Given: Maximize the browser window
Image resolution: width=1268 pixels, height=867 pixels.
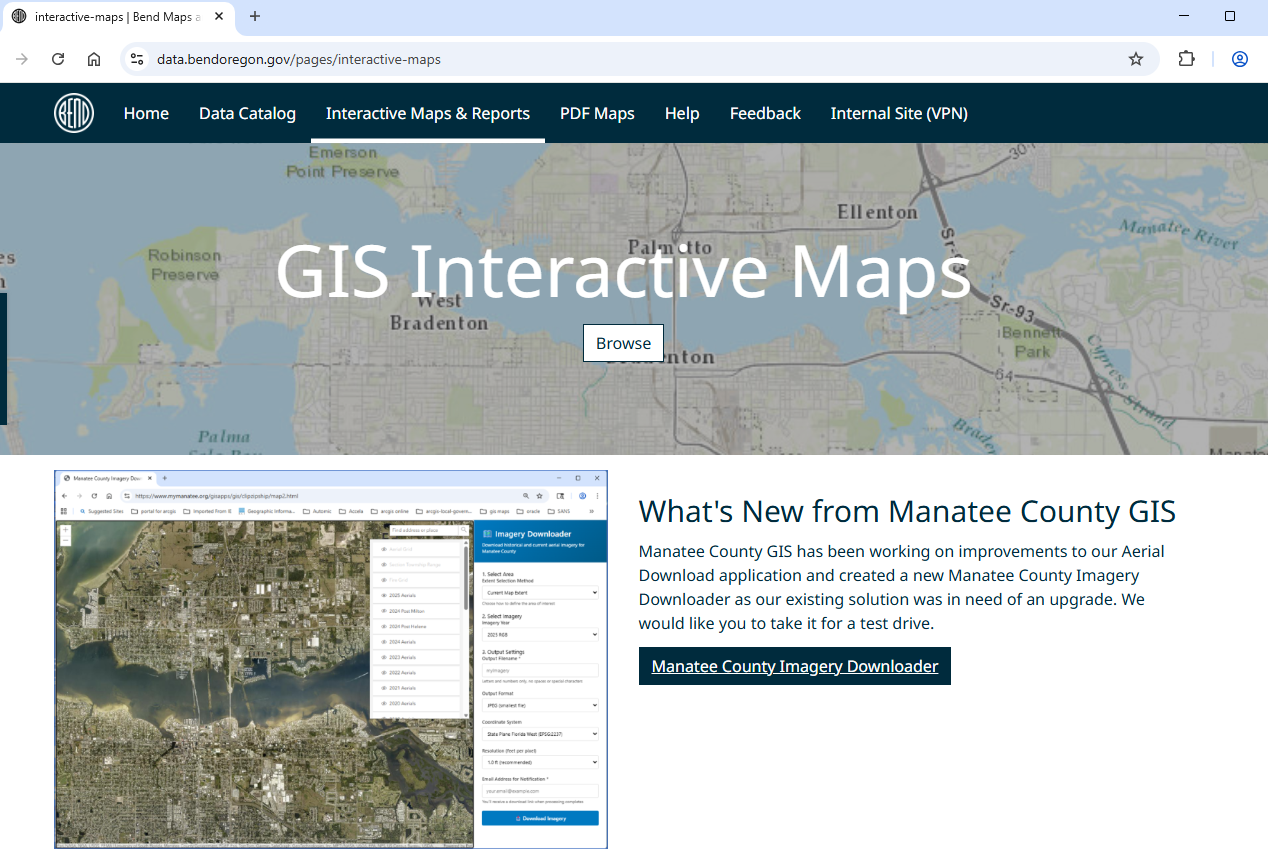Looking at the screenshot, I should [x=1230, y=16].
